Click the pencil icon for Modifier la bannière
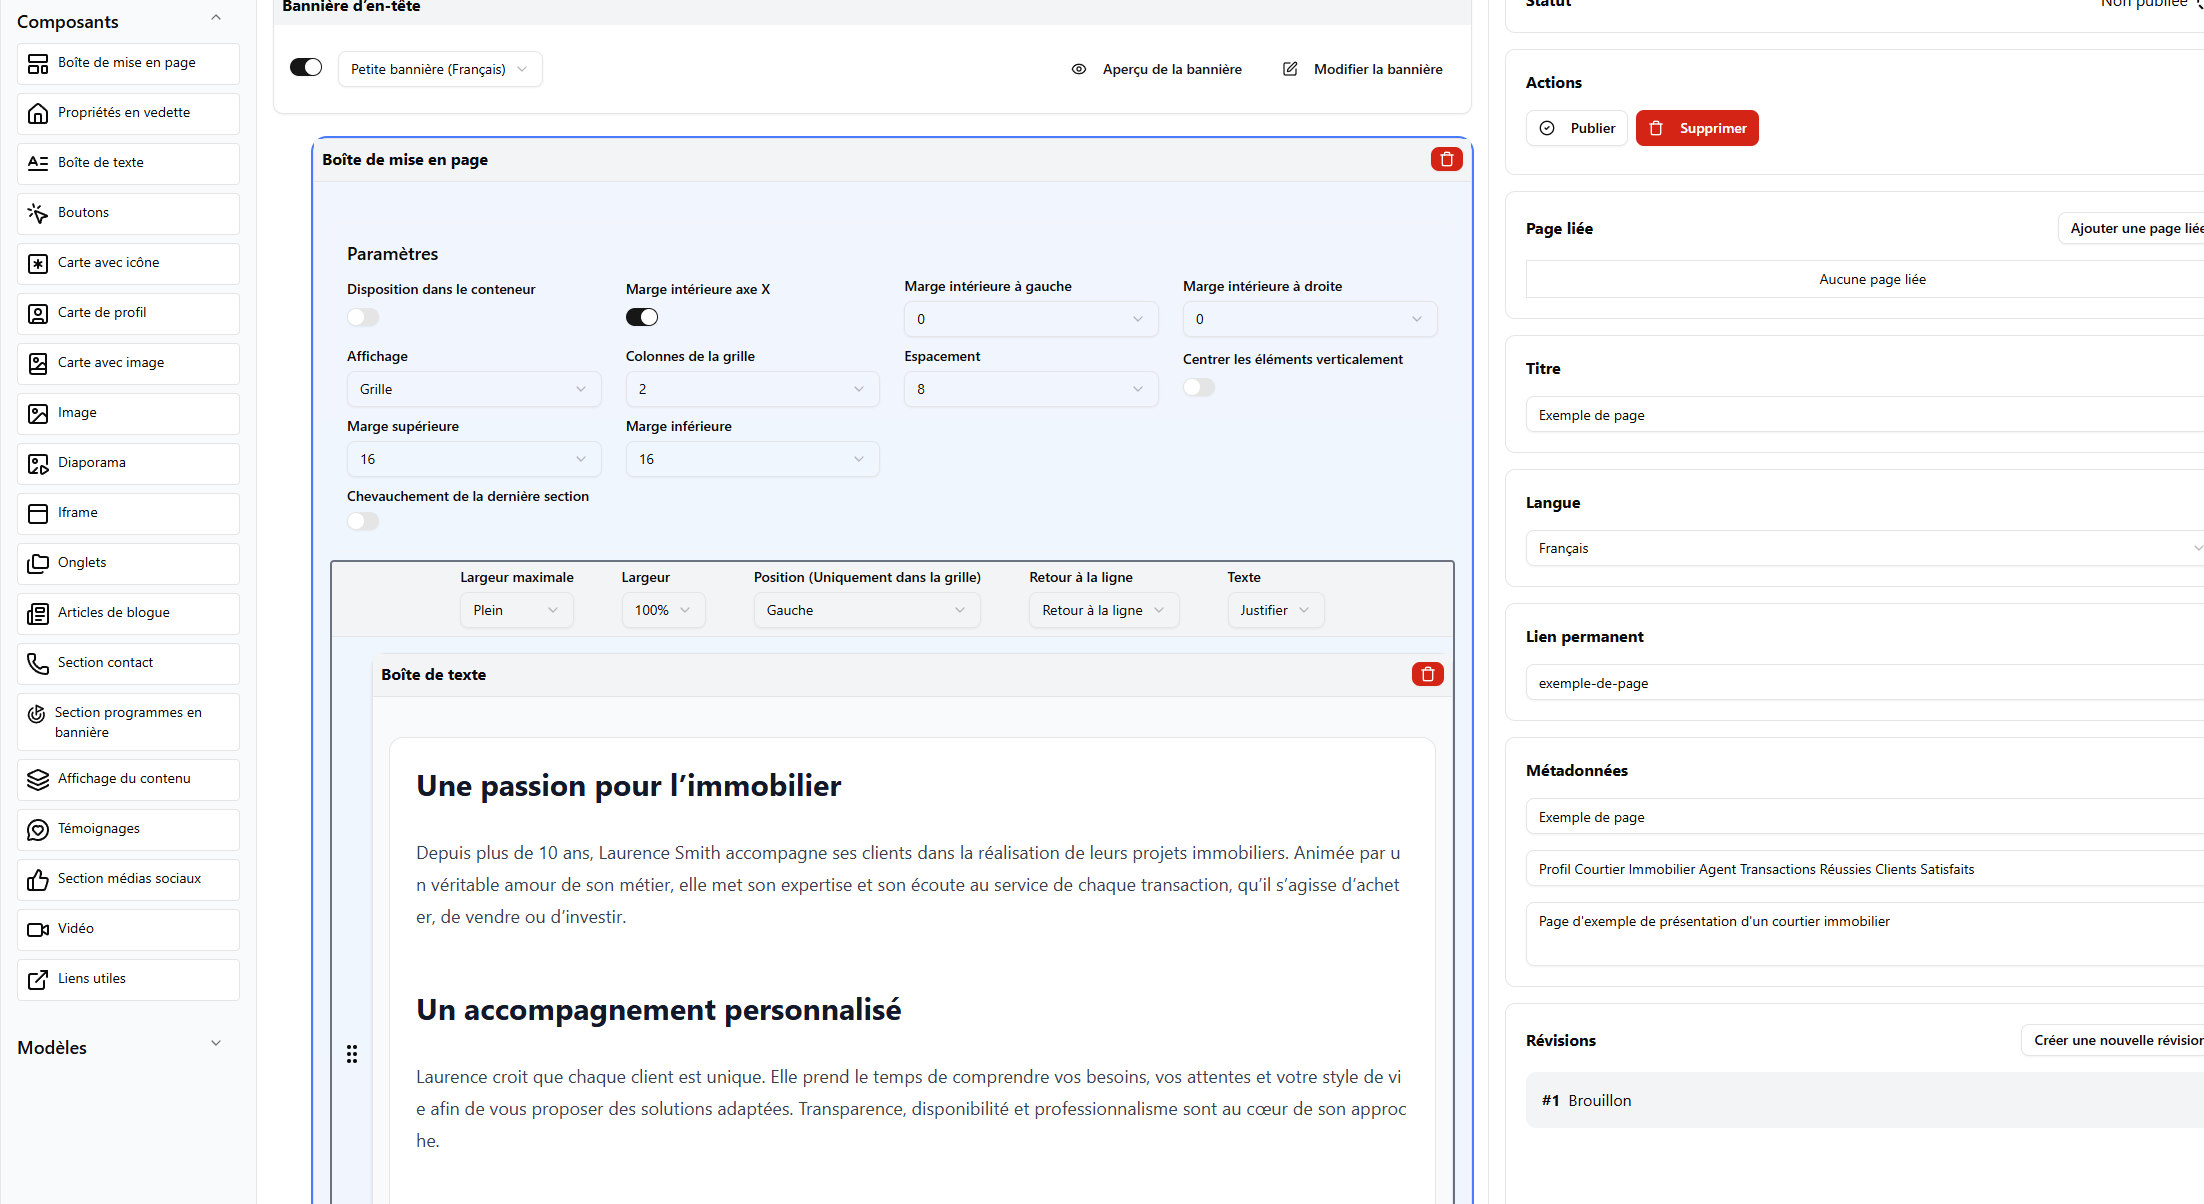 [x=1290, y=69]
